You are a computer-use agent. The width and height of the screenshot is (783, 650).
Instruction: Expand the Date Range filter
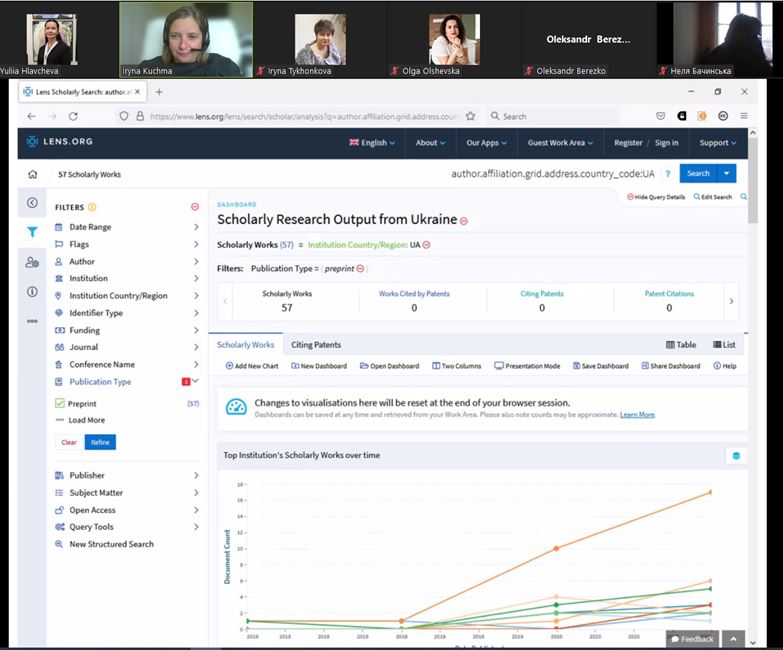126,227
